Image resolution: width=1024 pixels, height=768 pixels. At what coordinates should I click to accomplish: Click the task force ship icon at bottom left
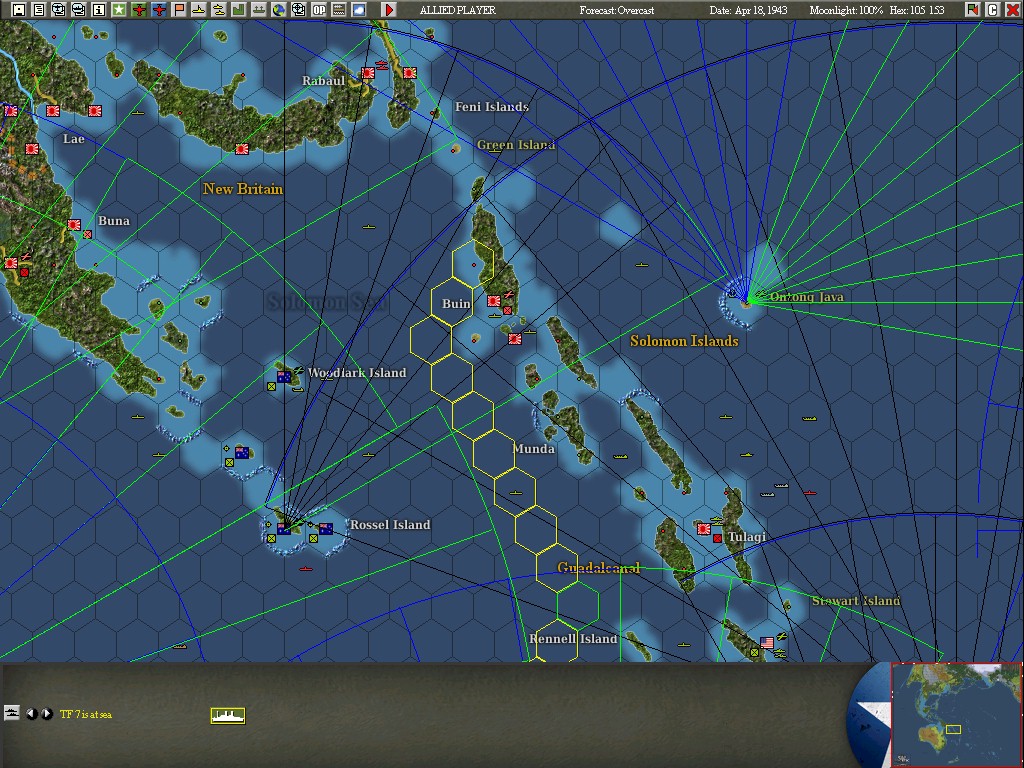[x=12, y=713]
